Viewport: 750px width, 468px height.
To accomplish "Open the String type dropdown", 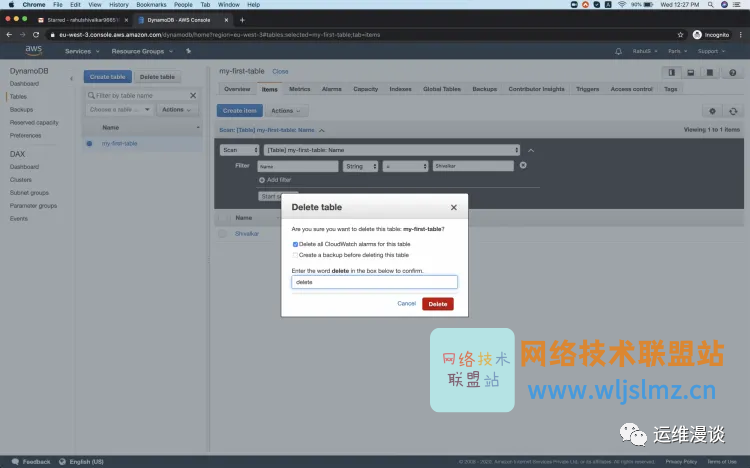I will 360,166.
